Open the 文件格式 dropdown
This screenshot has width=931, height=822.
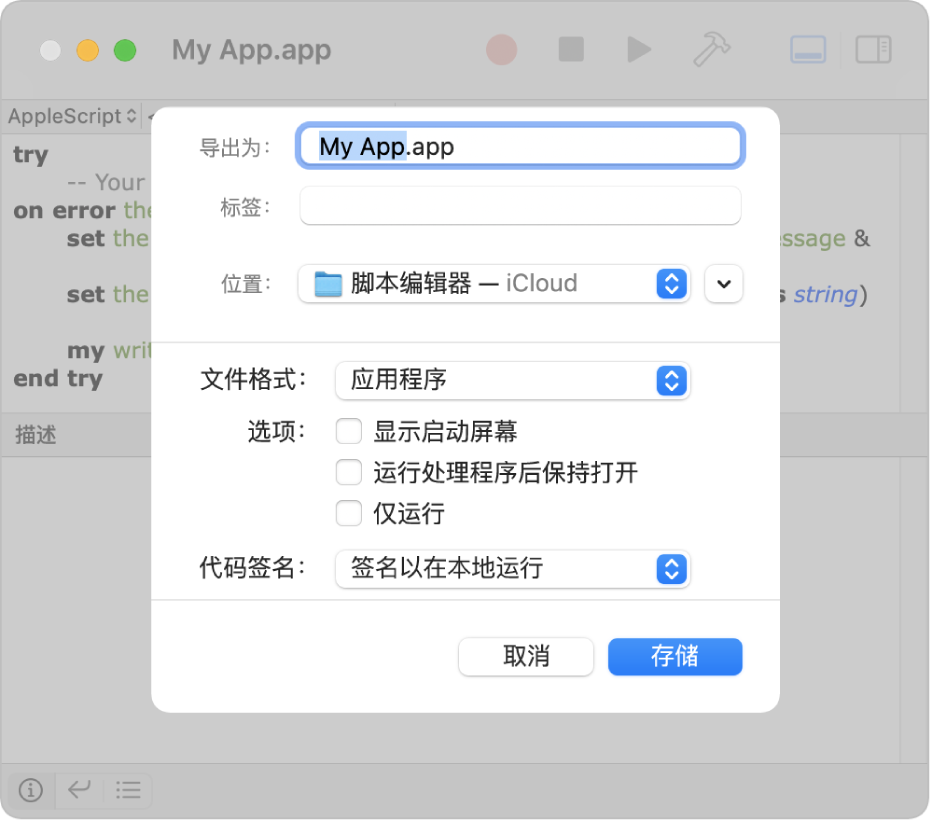click(512, 381)
